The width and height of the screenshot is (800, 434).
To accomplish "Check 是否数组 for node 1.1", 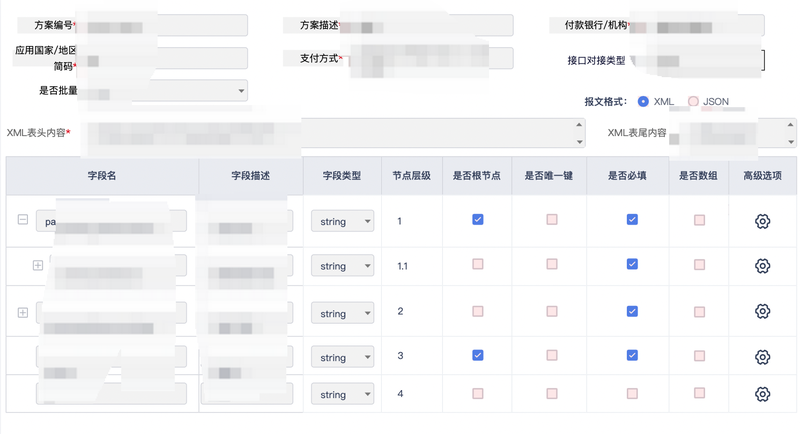I will click(699, 264).
